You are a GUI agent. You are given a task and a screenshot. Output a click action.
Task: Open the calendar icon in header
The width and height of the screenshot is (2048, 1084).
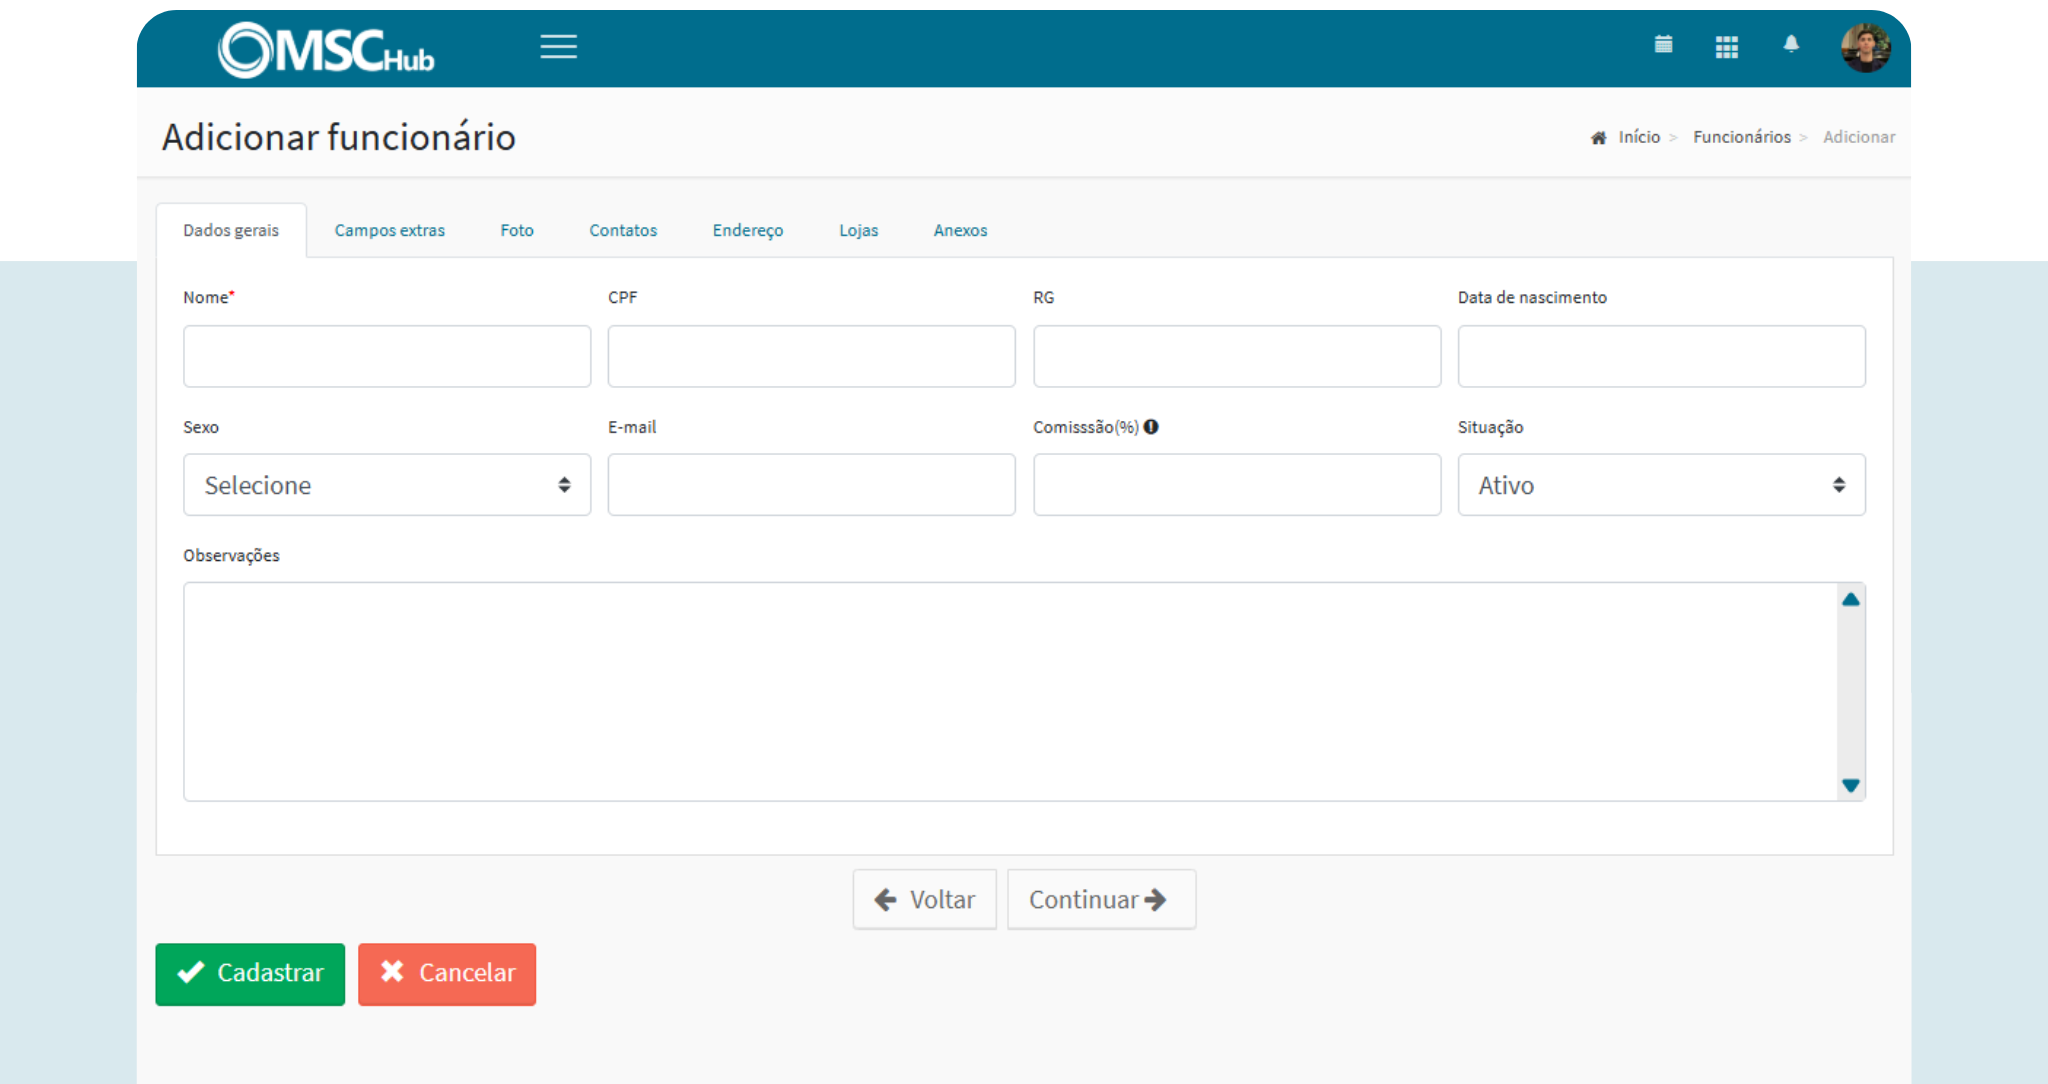(x=1663, y=45)
